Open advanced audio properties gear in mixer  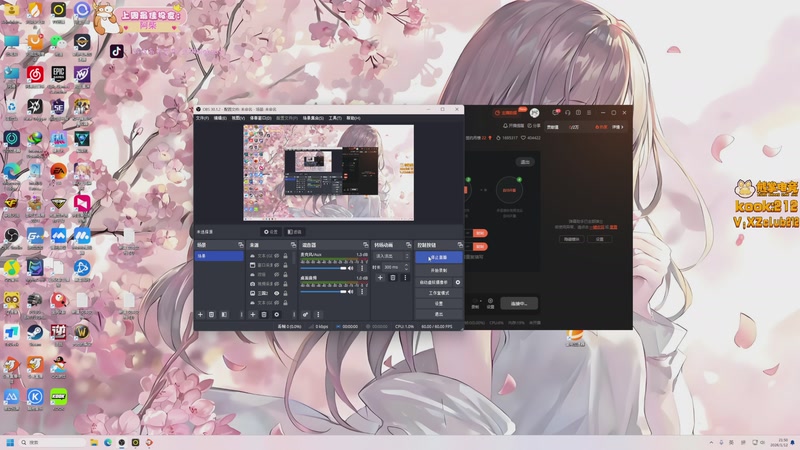tap(305, 315)
